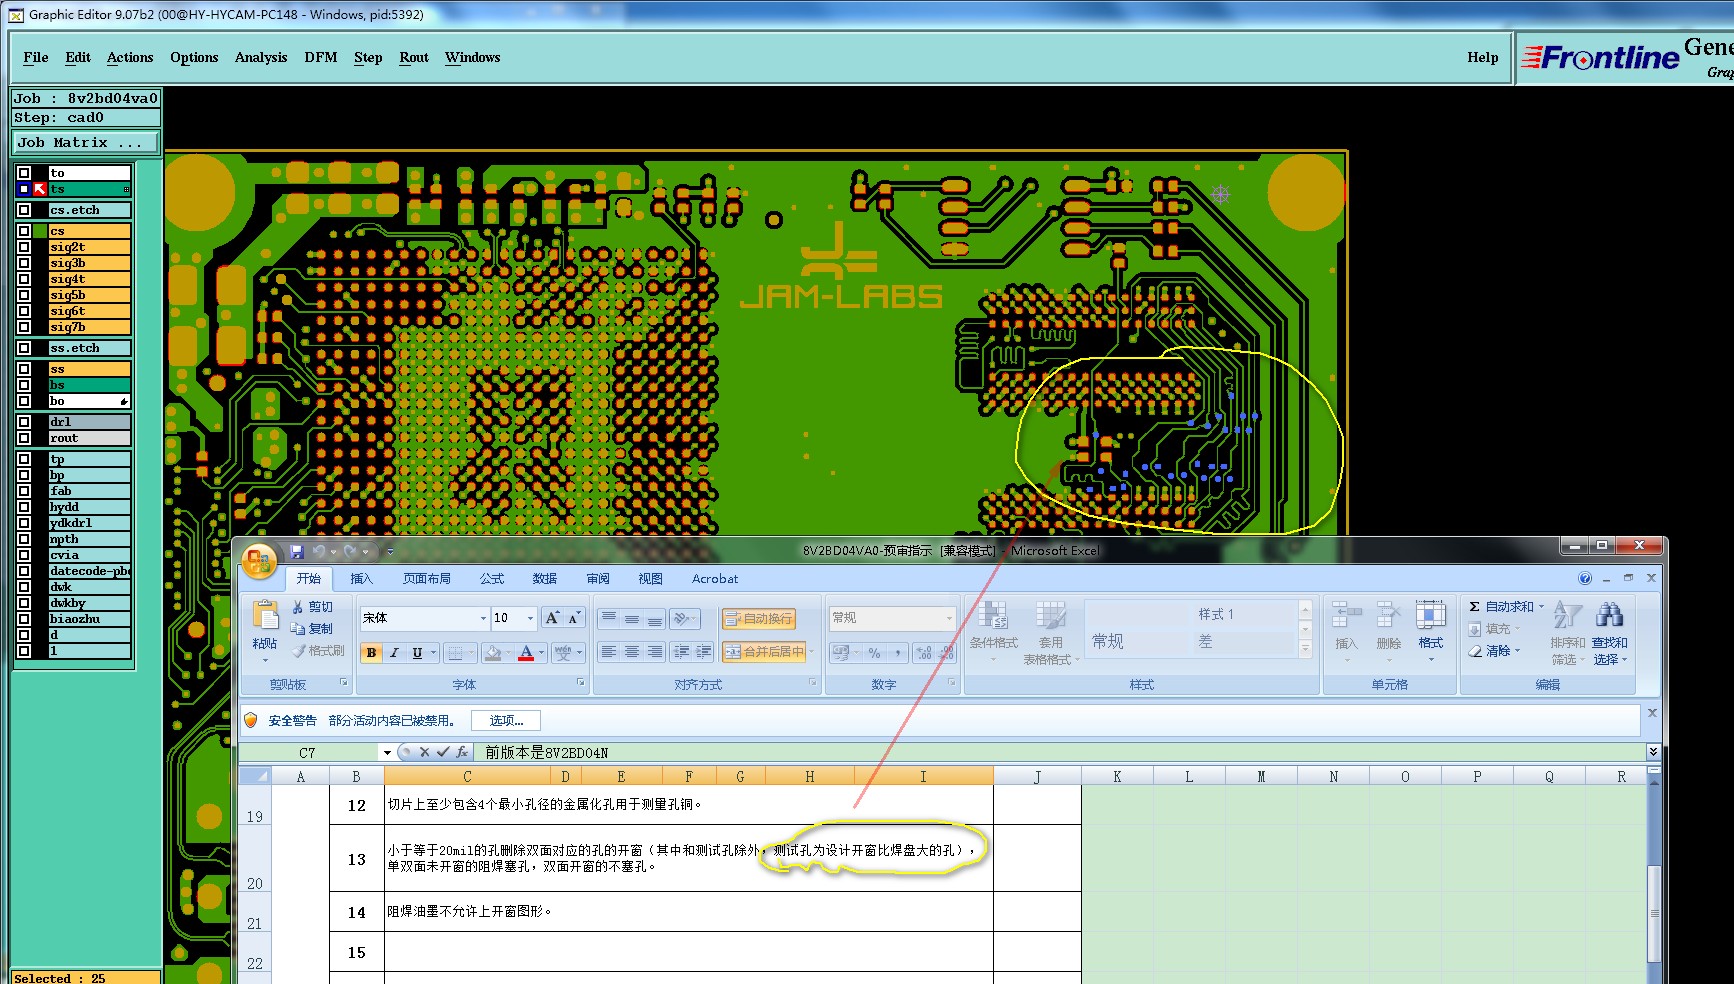
Task: Open the font size 10 dropdown
Action: coord(530,618)
